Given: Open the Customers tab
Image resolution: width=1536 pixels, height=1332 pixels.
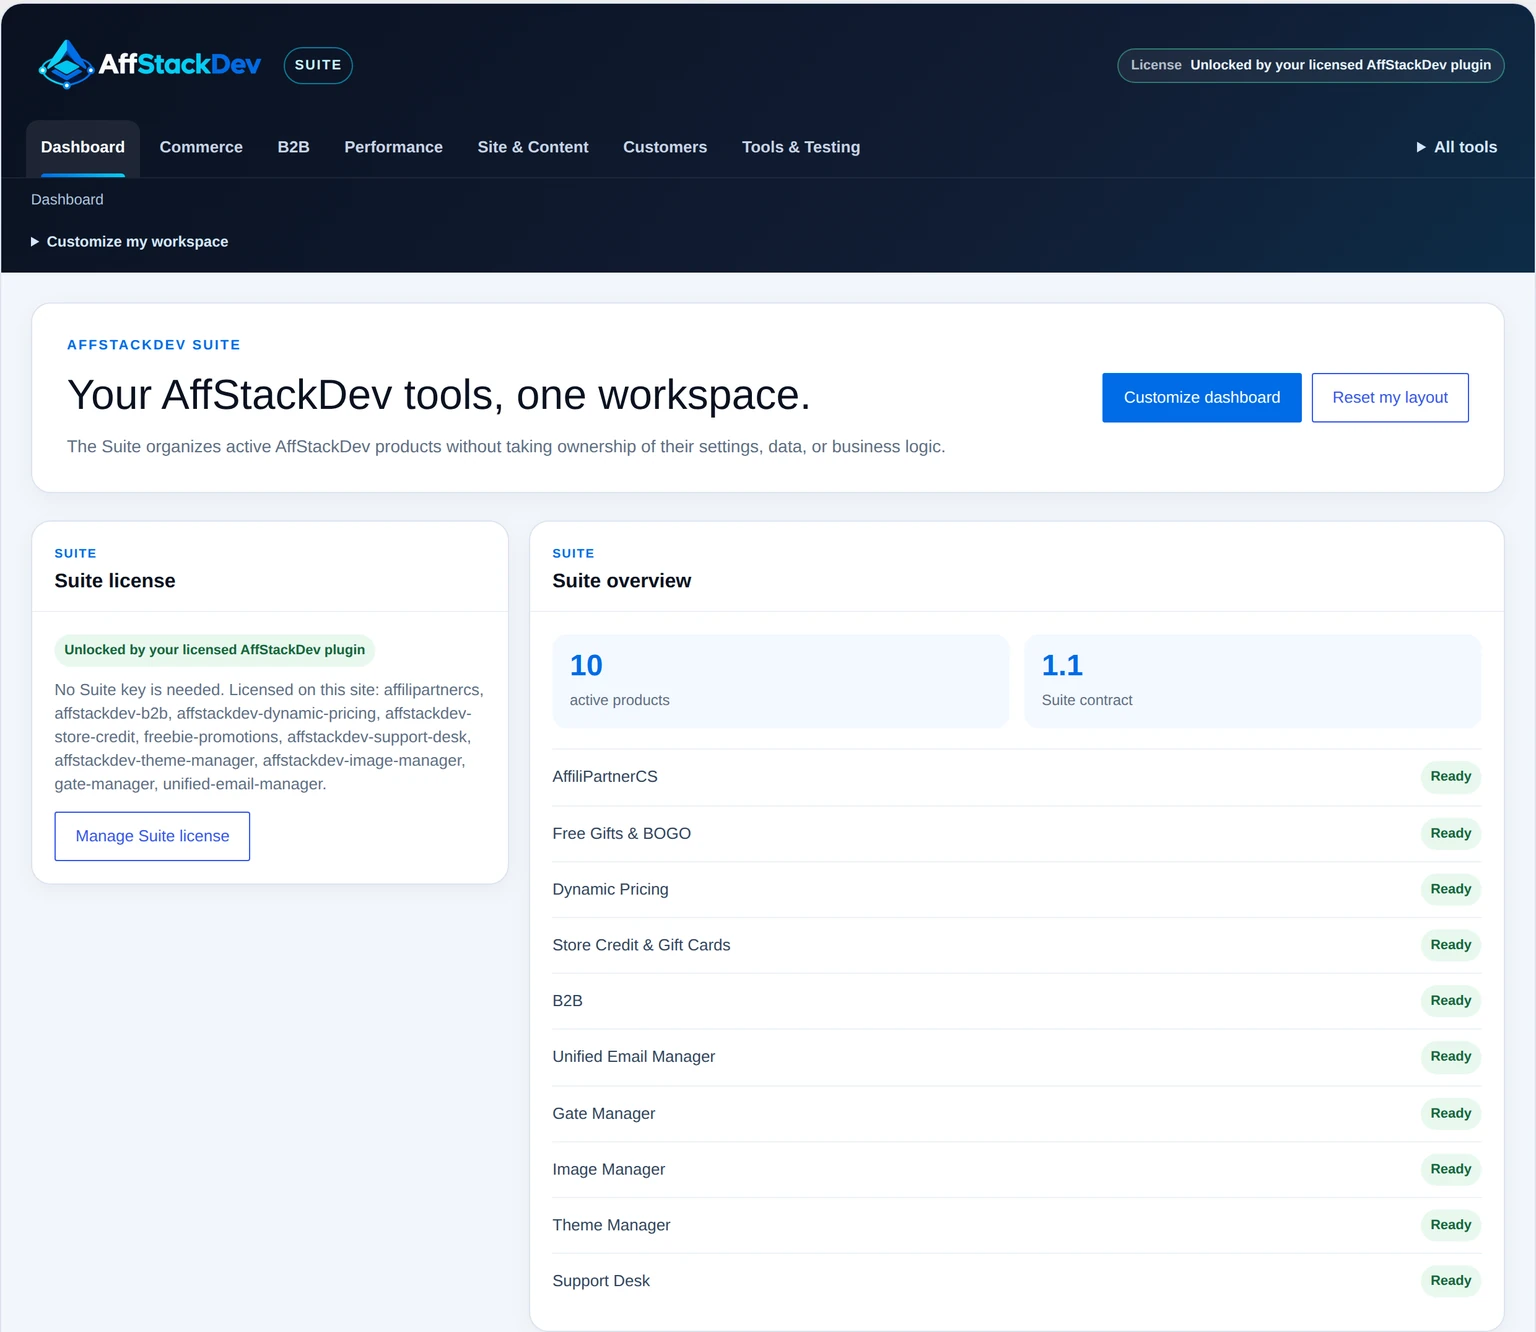Looking at the screenshot, I should coord(665,147).
